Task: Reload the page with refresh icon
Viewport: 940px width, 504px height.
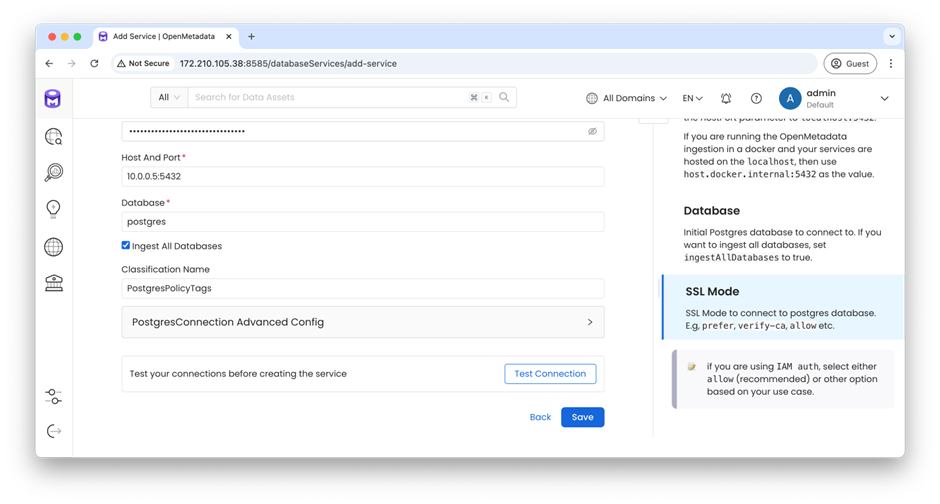Action: point(94,64)
